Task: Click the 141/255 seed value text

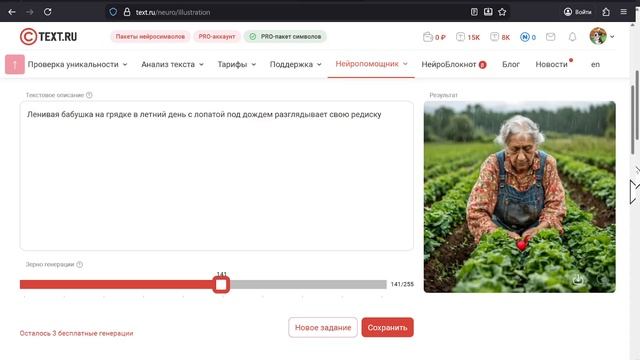Action: tap(402, 284)
